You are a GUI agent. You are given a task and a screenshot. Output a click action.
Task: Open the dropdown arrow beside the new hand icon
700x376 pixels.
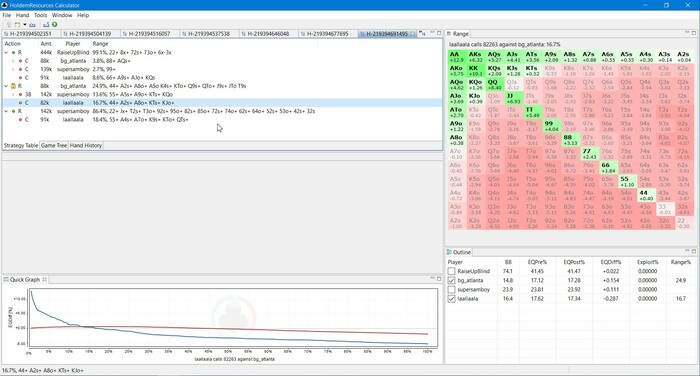tap(25, 25)
